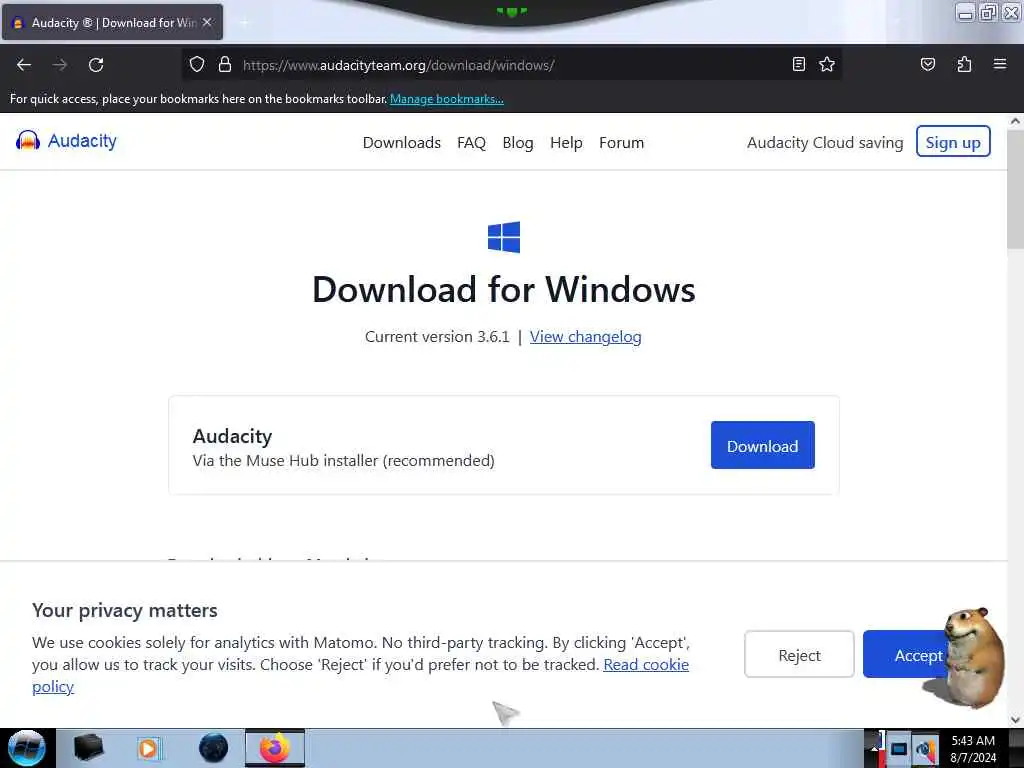Click the Sign up button
This screenshot has height=768, width=1024.
click(x=953, y=142)
